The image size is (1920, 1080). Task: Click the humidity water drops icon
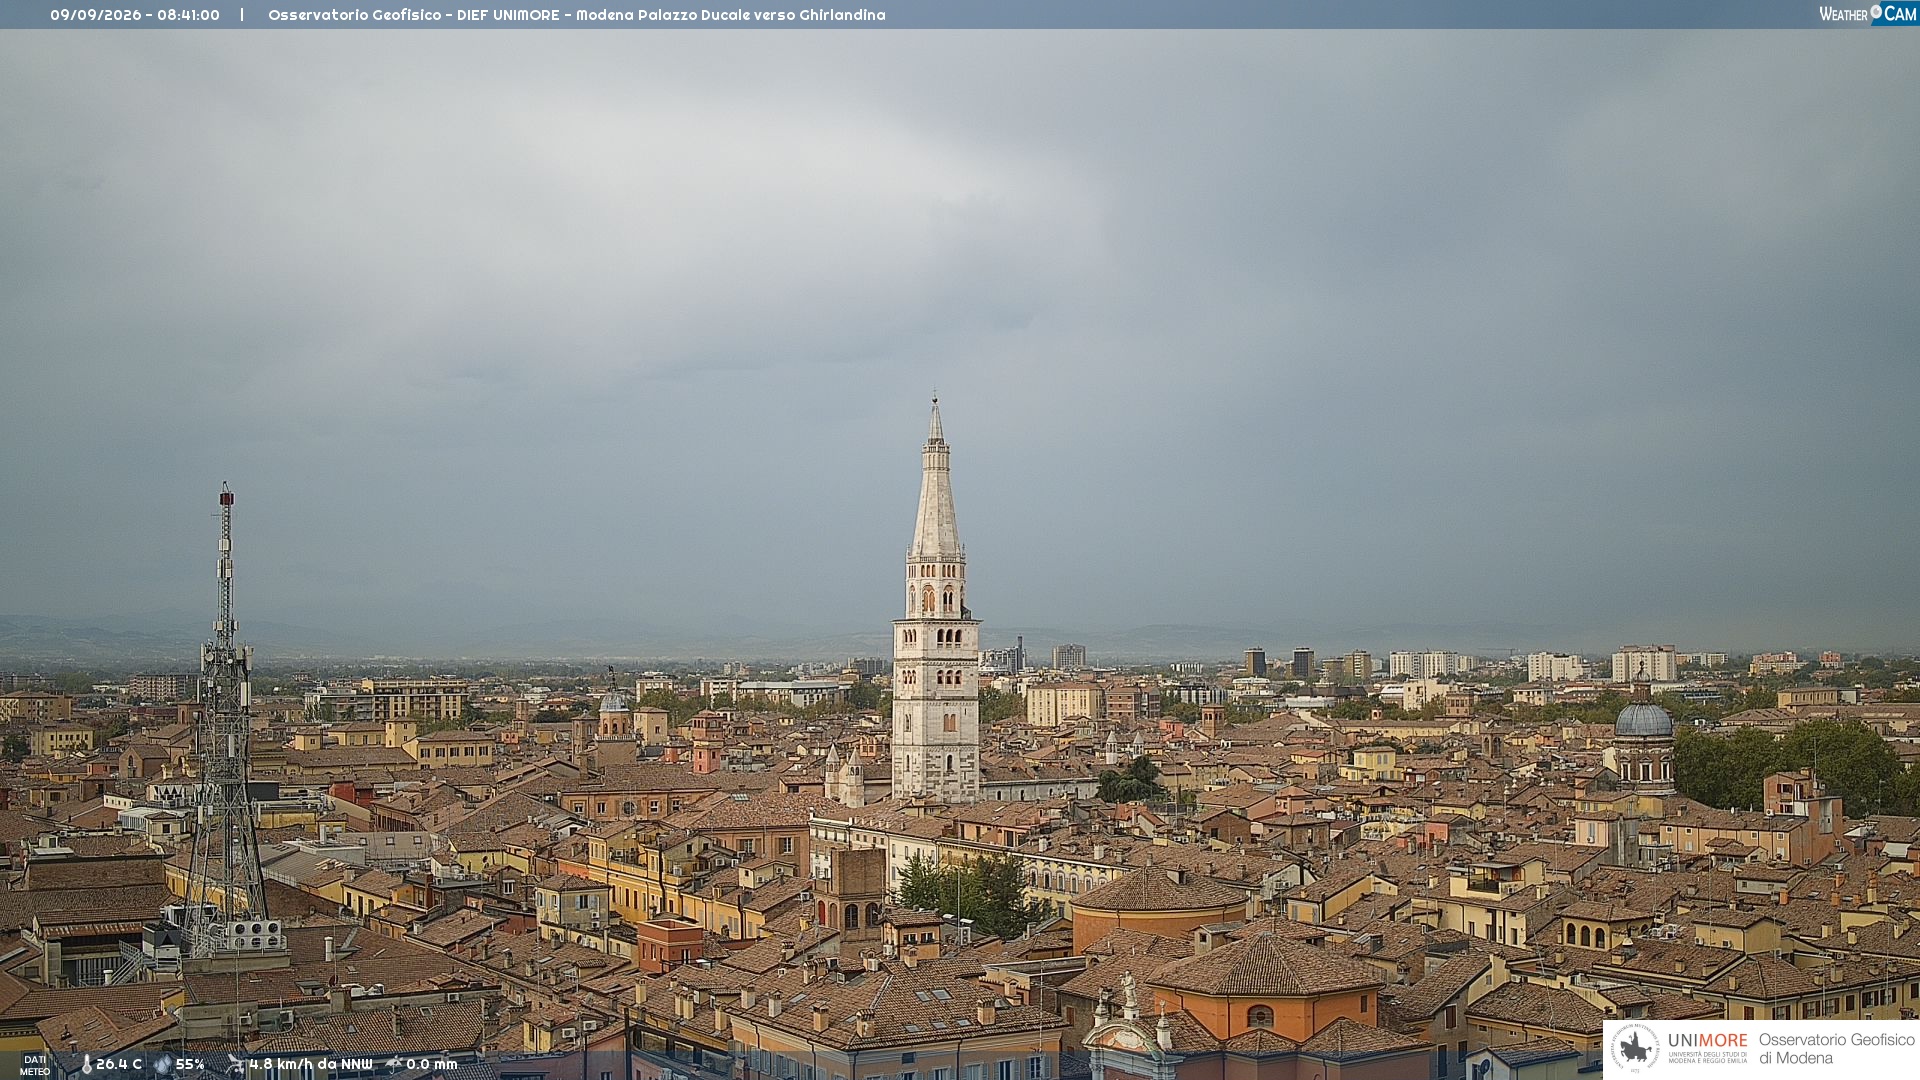163,1064
